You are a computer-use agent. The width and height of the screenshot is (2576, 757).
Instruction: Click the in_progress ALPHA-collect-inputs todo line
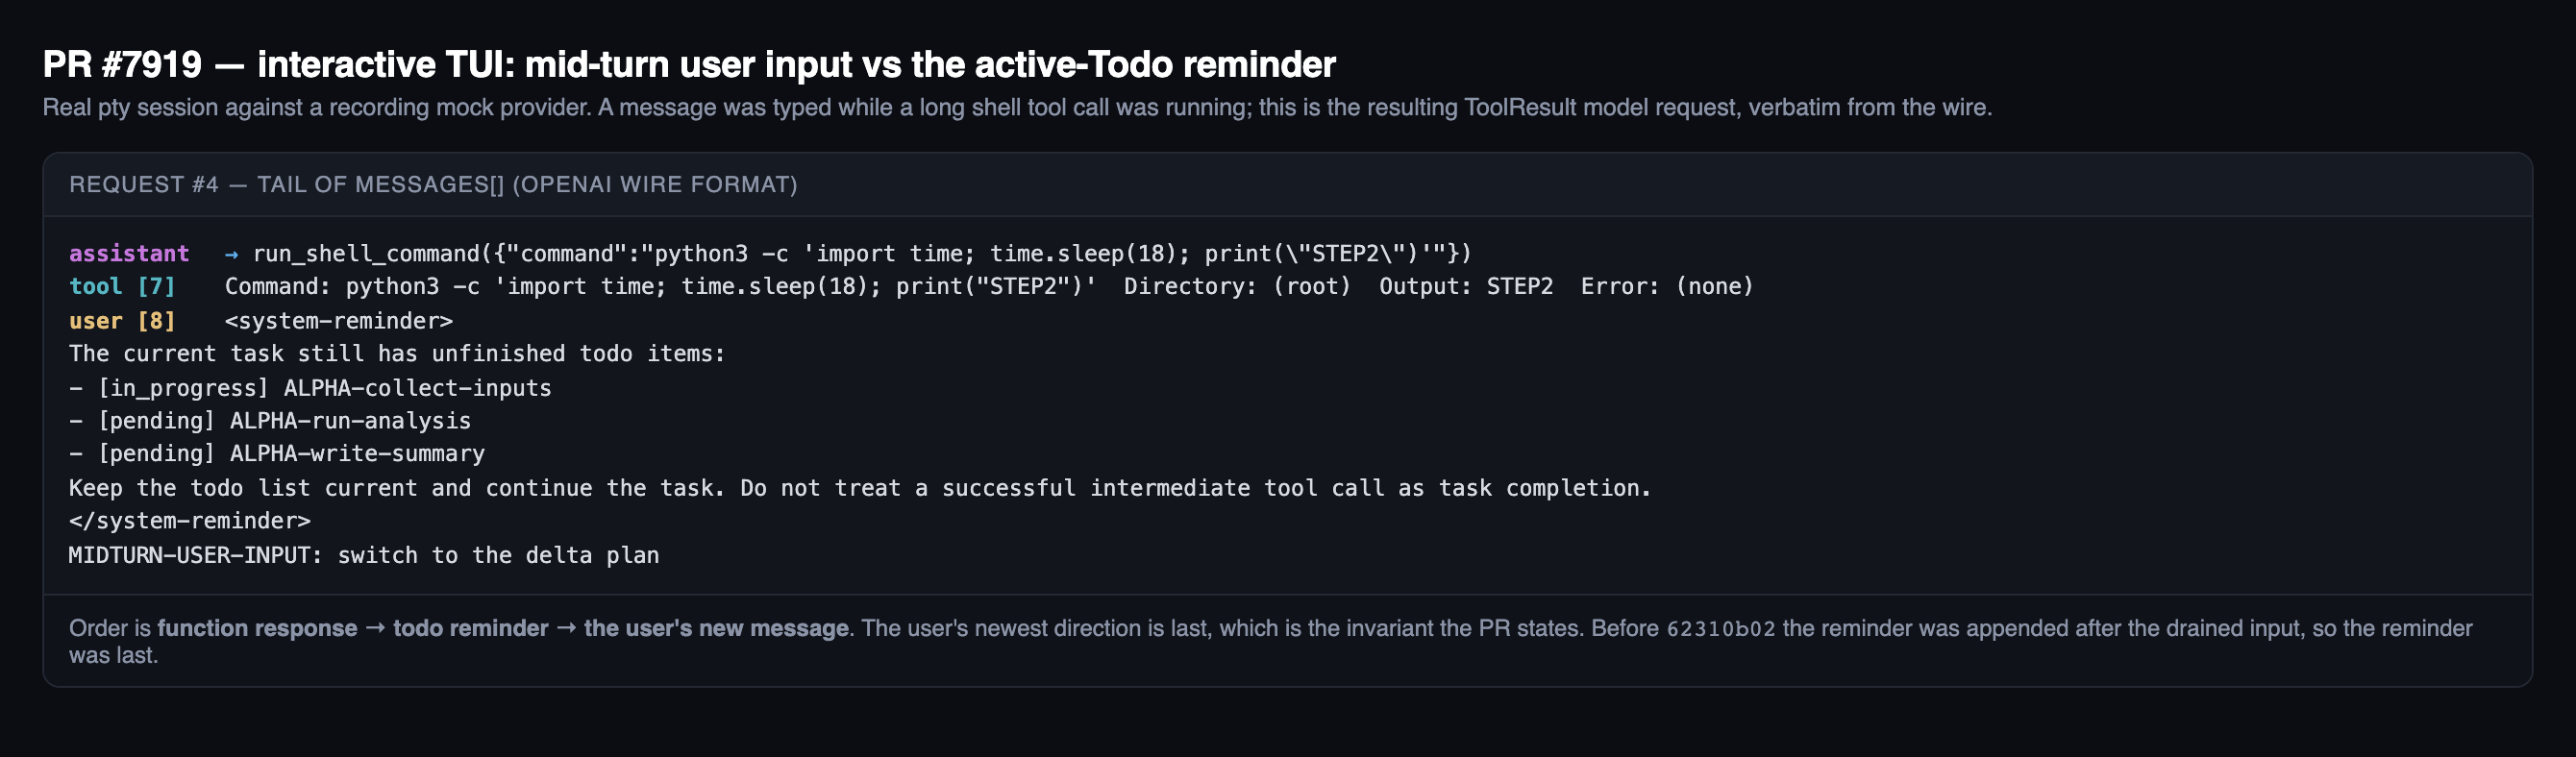[x=310, y=388]
